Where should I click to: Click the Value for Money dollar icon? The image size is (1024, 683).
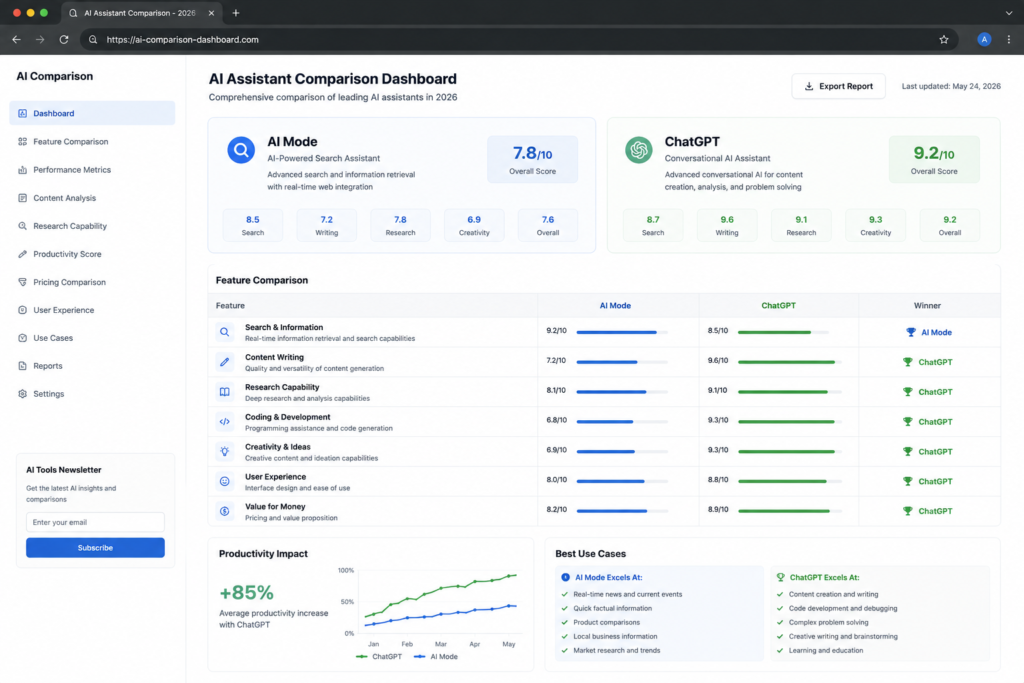[225, 511]
